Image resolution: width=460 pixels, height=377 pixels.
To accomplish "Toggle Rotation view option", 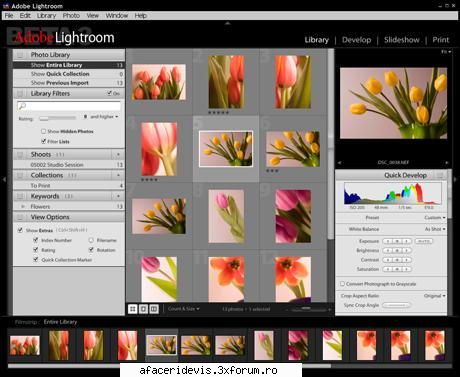I will (x=91, y=250).
